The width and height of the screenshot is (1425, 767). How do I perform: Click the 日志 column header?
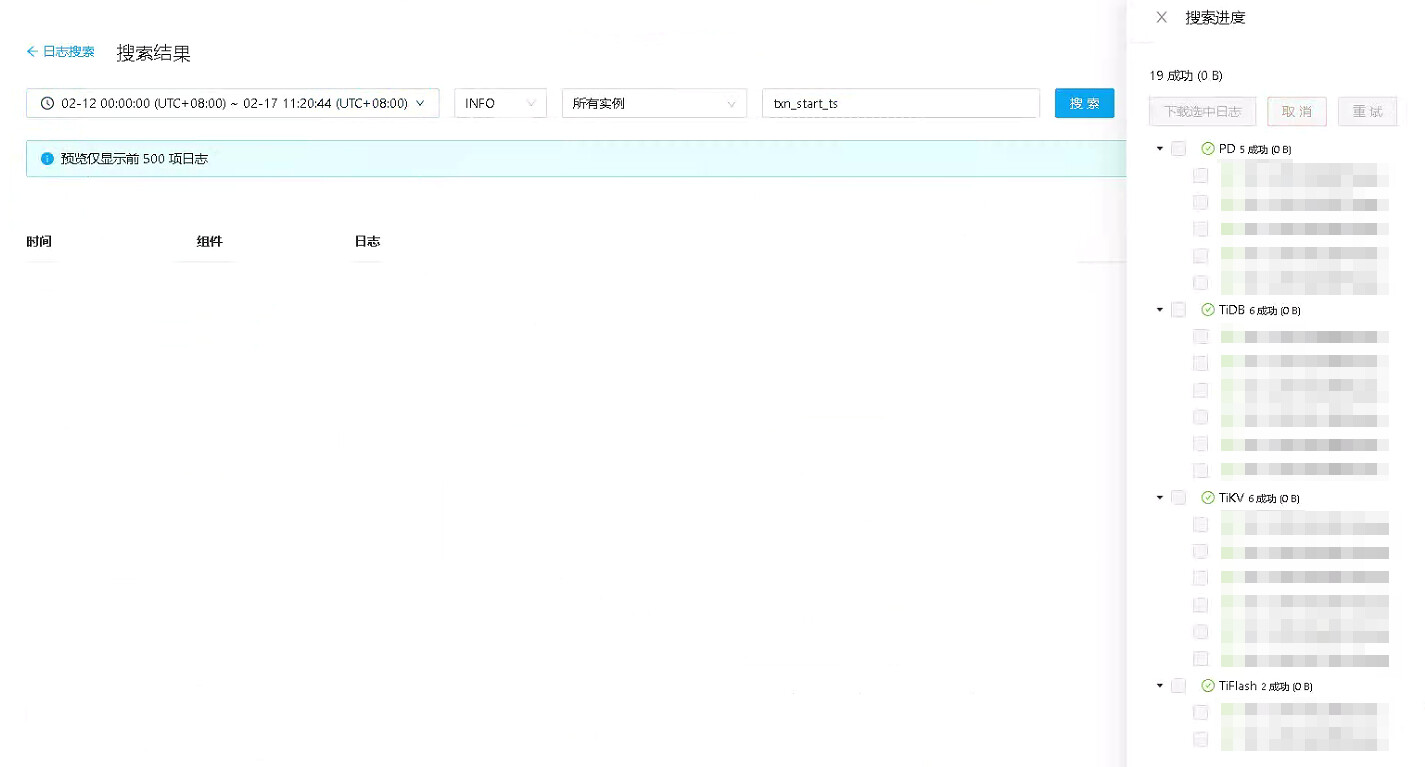[x=367, y=242]
